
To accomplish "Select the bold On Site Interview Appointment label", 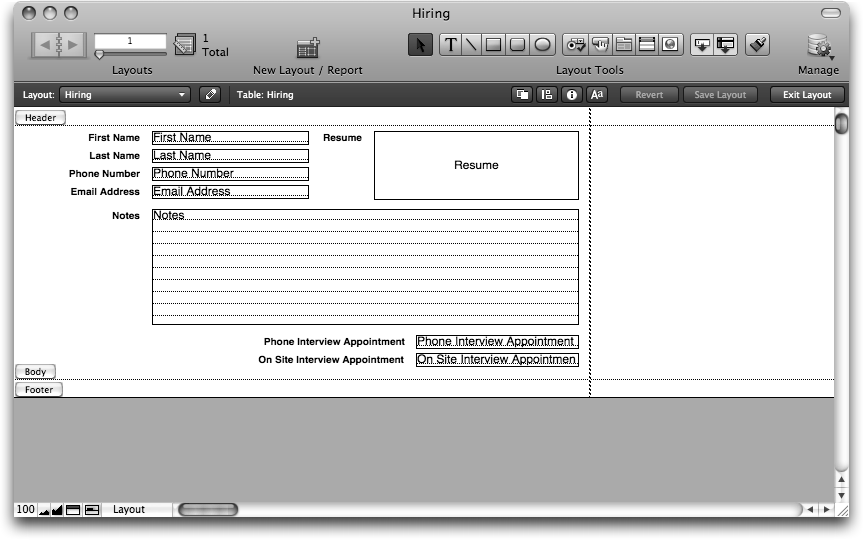I will point(331,359).
